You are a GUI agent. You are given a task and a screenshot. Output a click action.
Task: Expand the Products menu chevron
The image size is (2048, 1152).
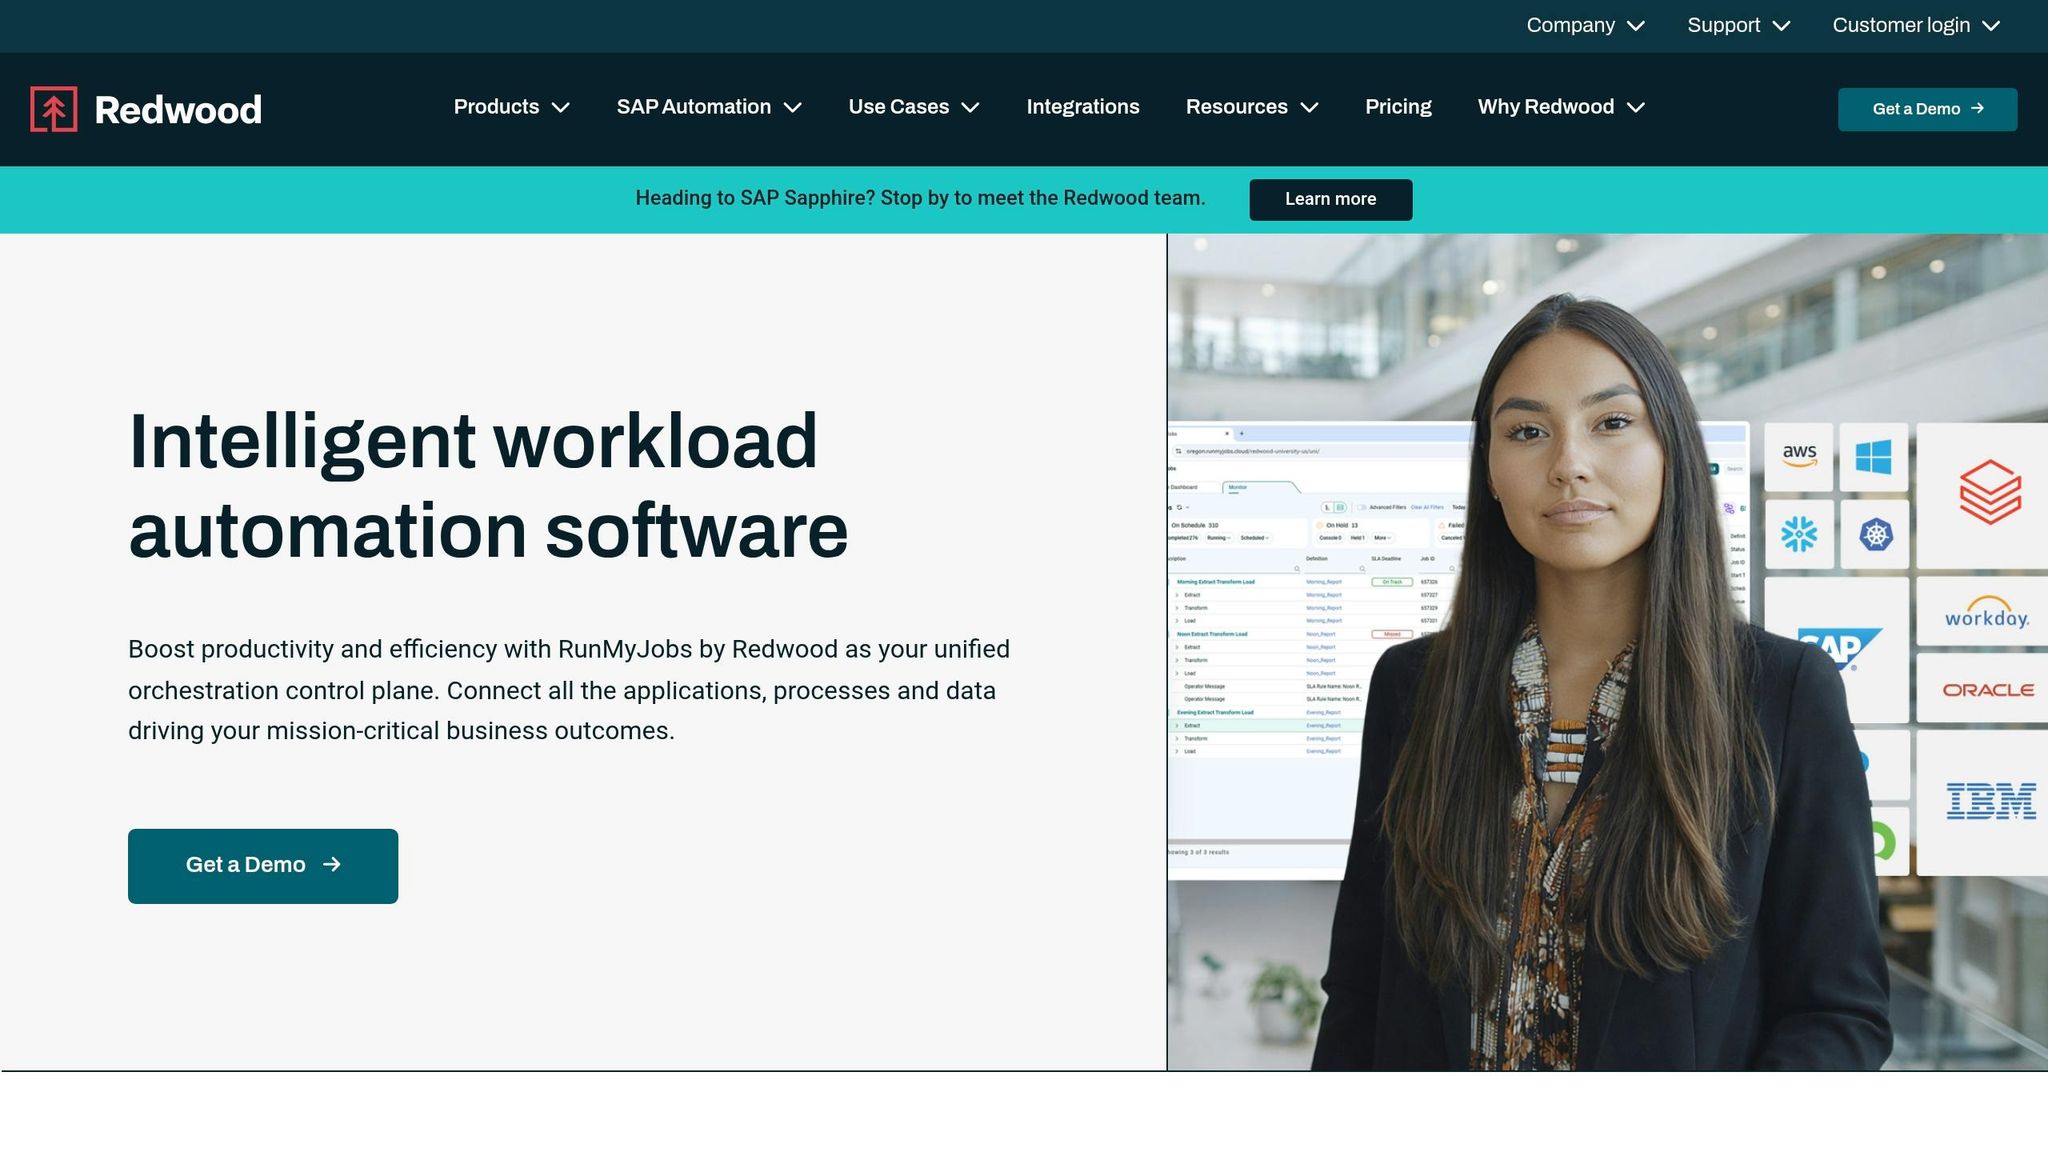561,107
